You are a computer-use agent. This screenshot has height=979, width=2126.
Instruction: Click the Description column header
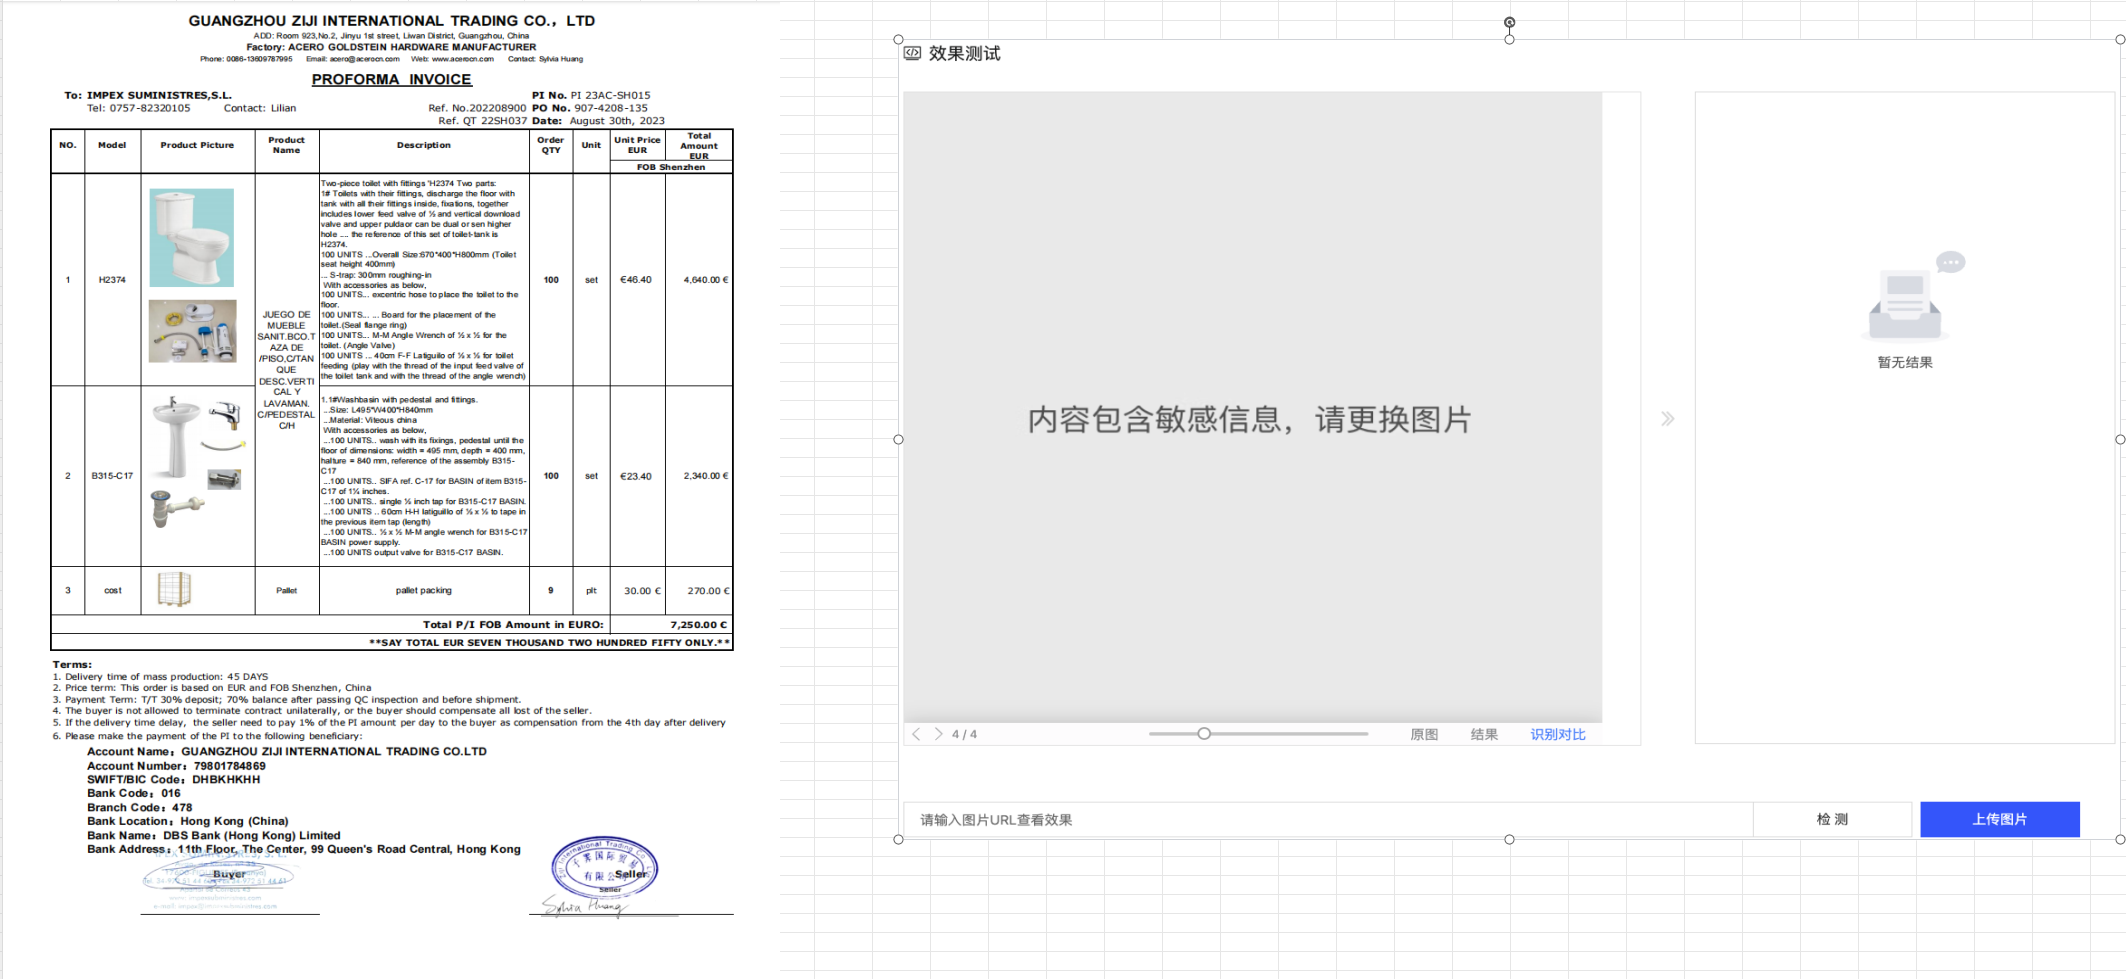click(424, 145)
